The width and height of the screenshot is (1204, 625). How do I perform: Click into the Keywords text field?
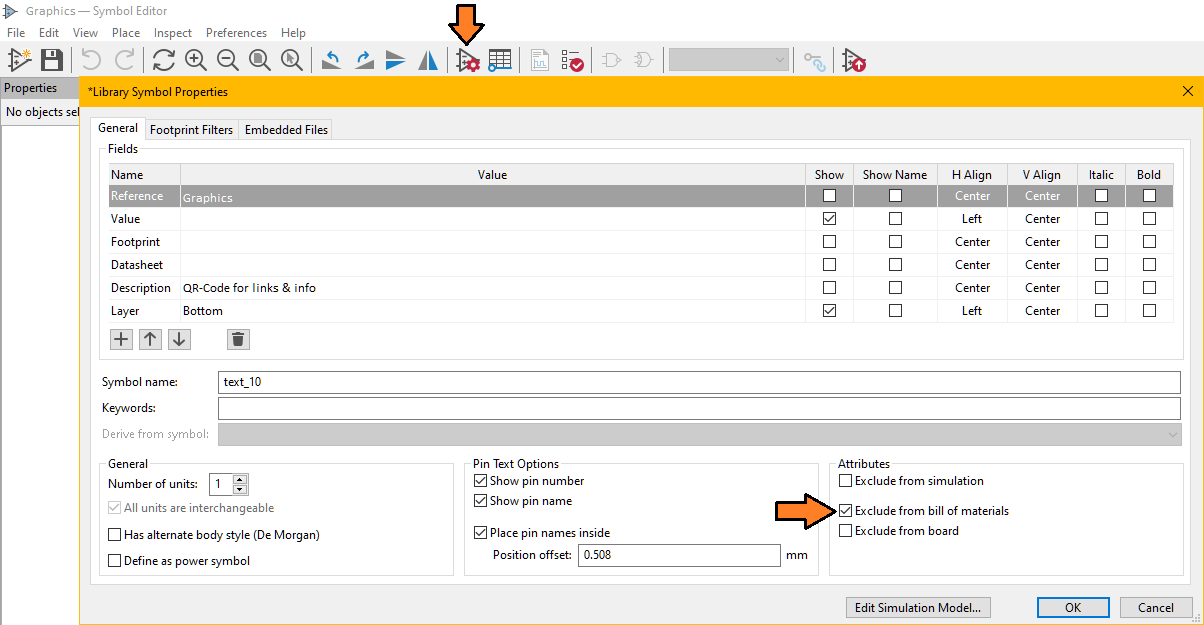698,408
